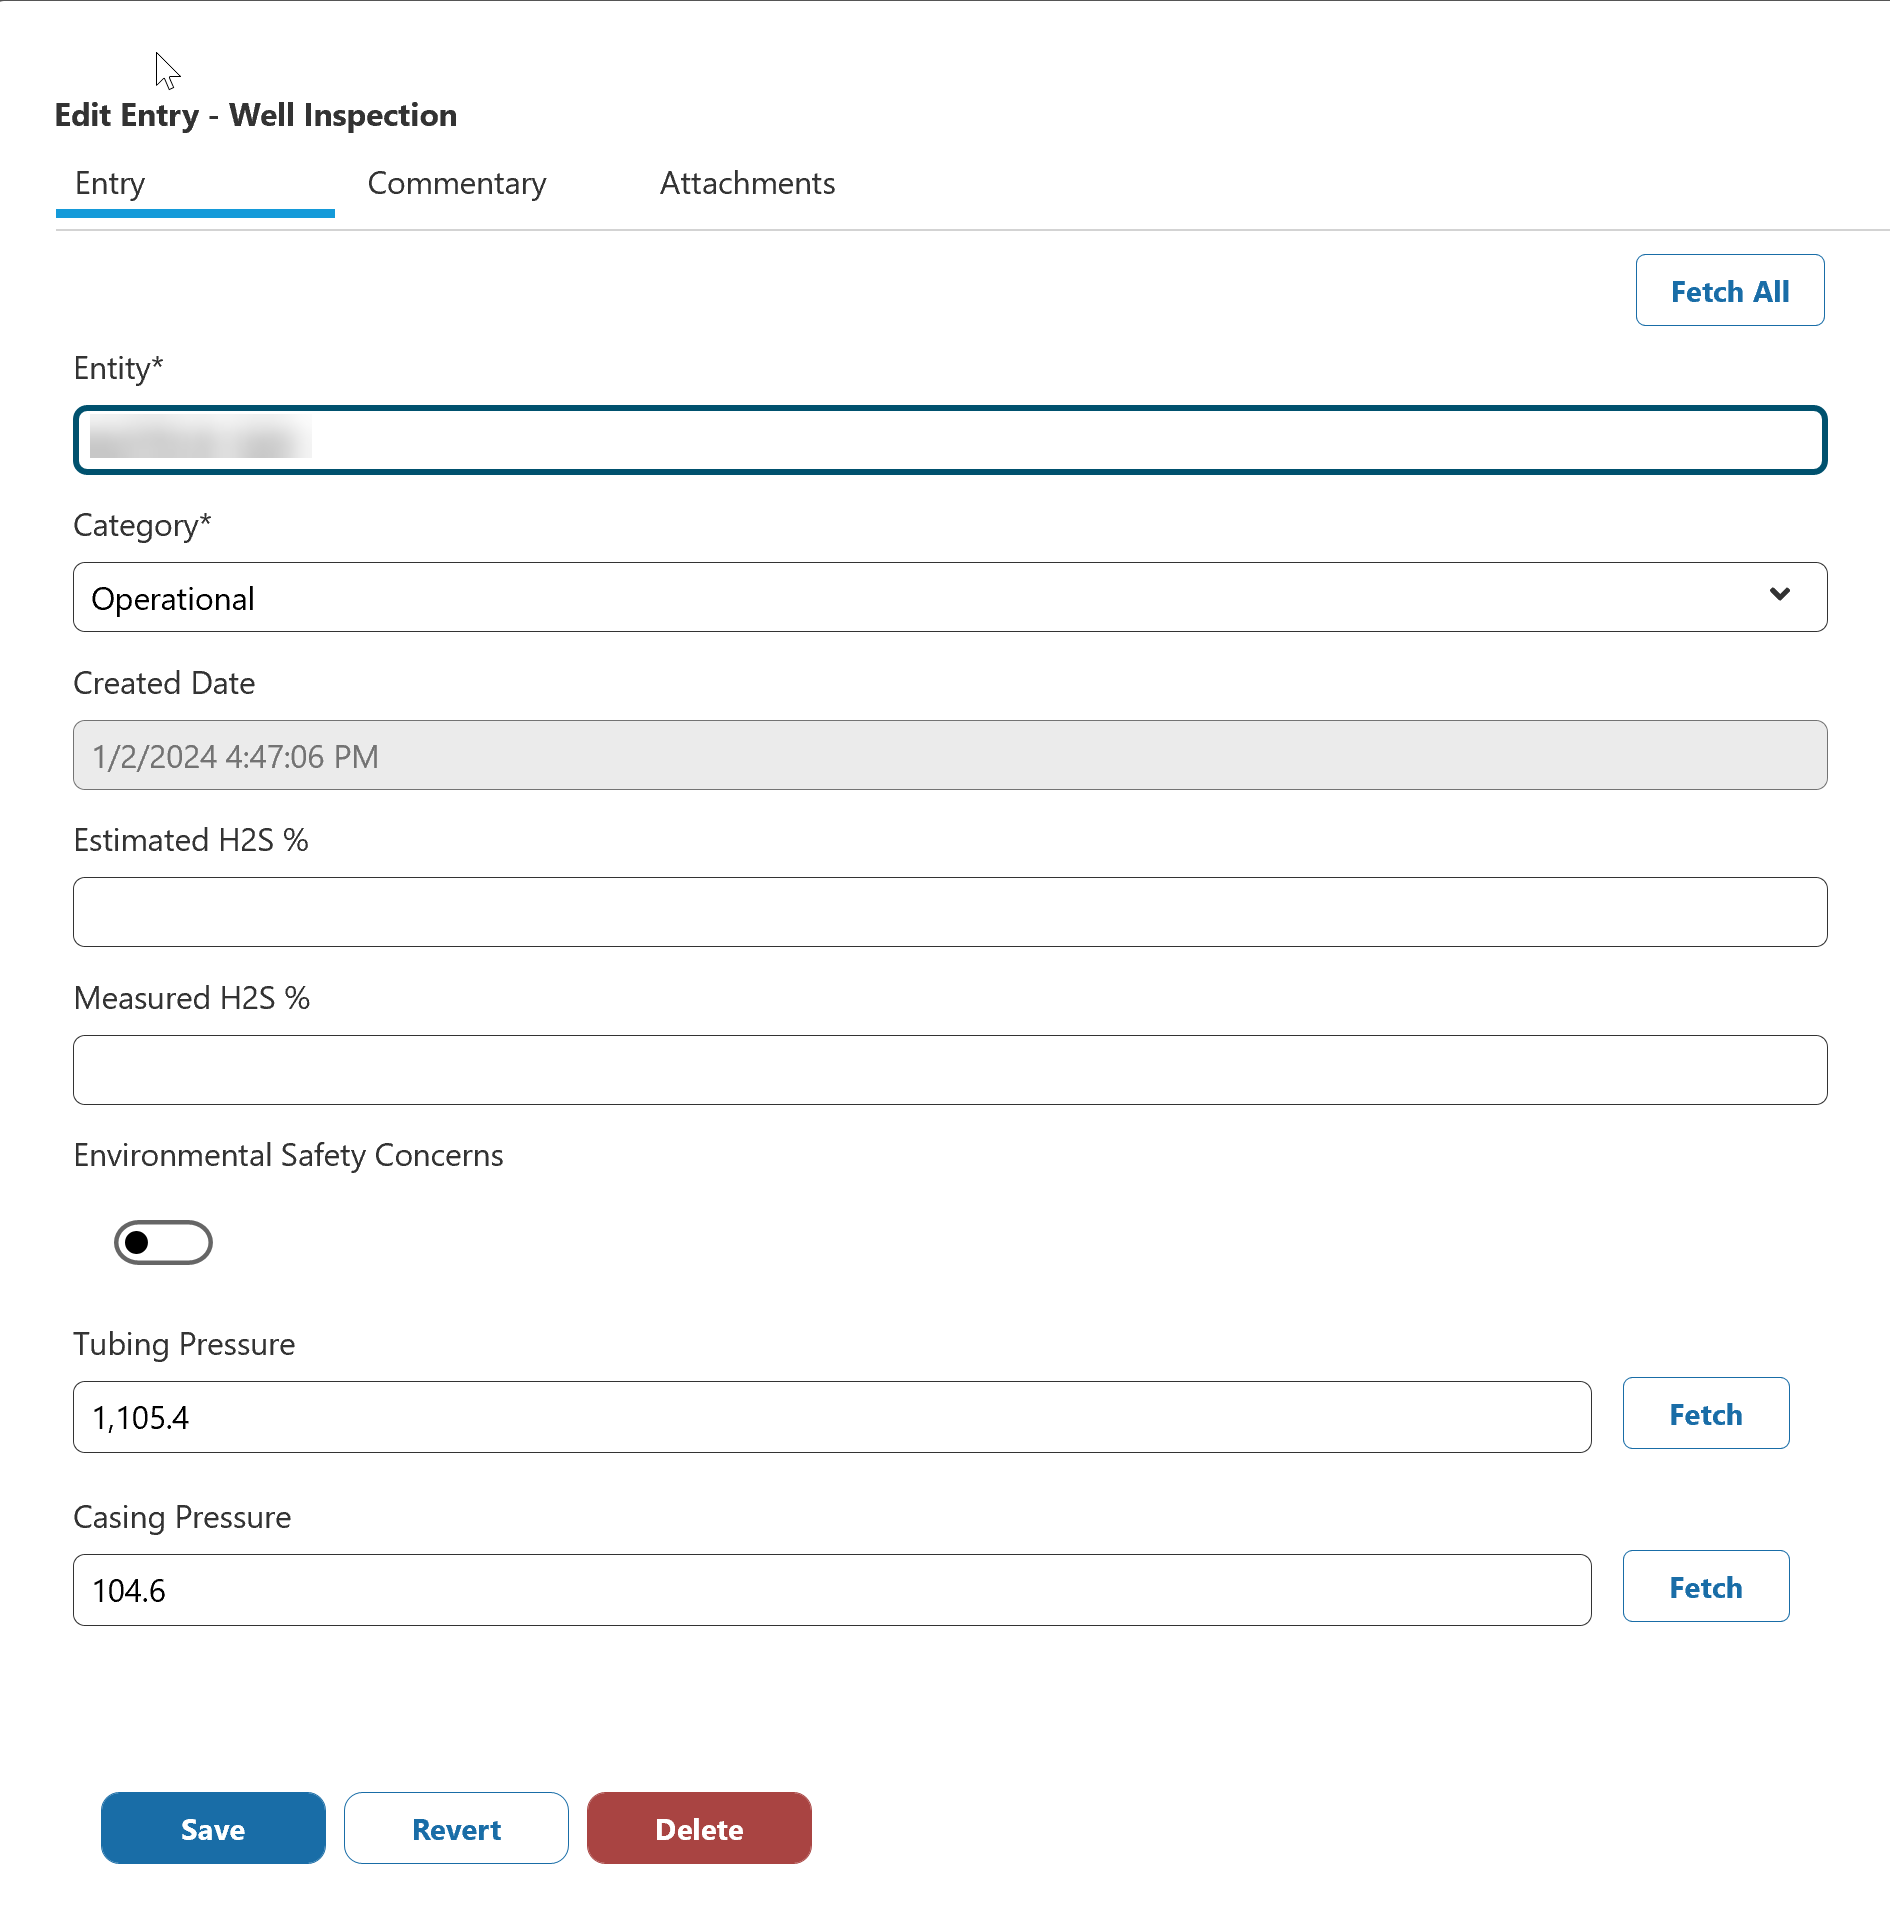Click into the Entity field
This screenshot has height=1908, width=1890.
coord(950,440)
